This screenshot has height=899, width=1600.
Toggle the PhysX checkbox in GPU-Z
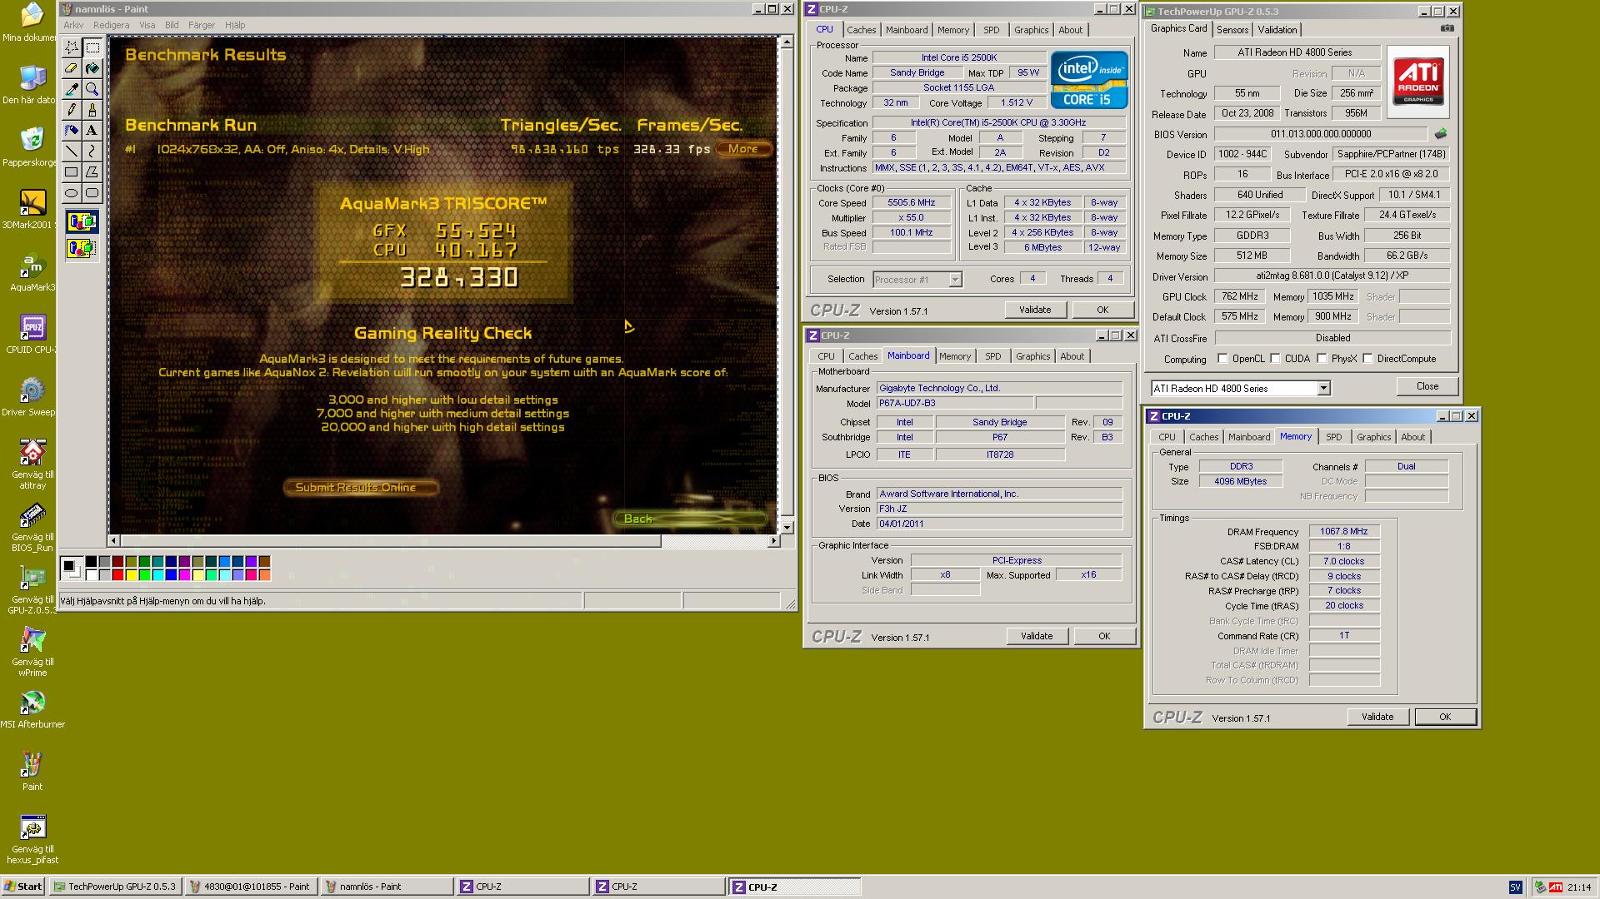pos(1322,358)
